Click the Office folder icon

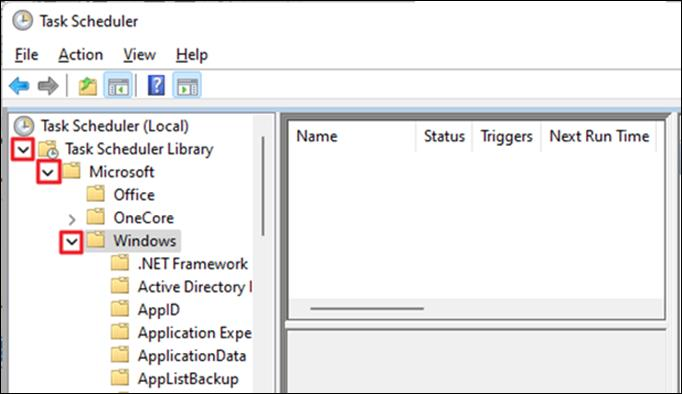coord(96,194)
